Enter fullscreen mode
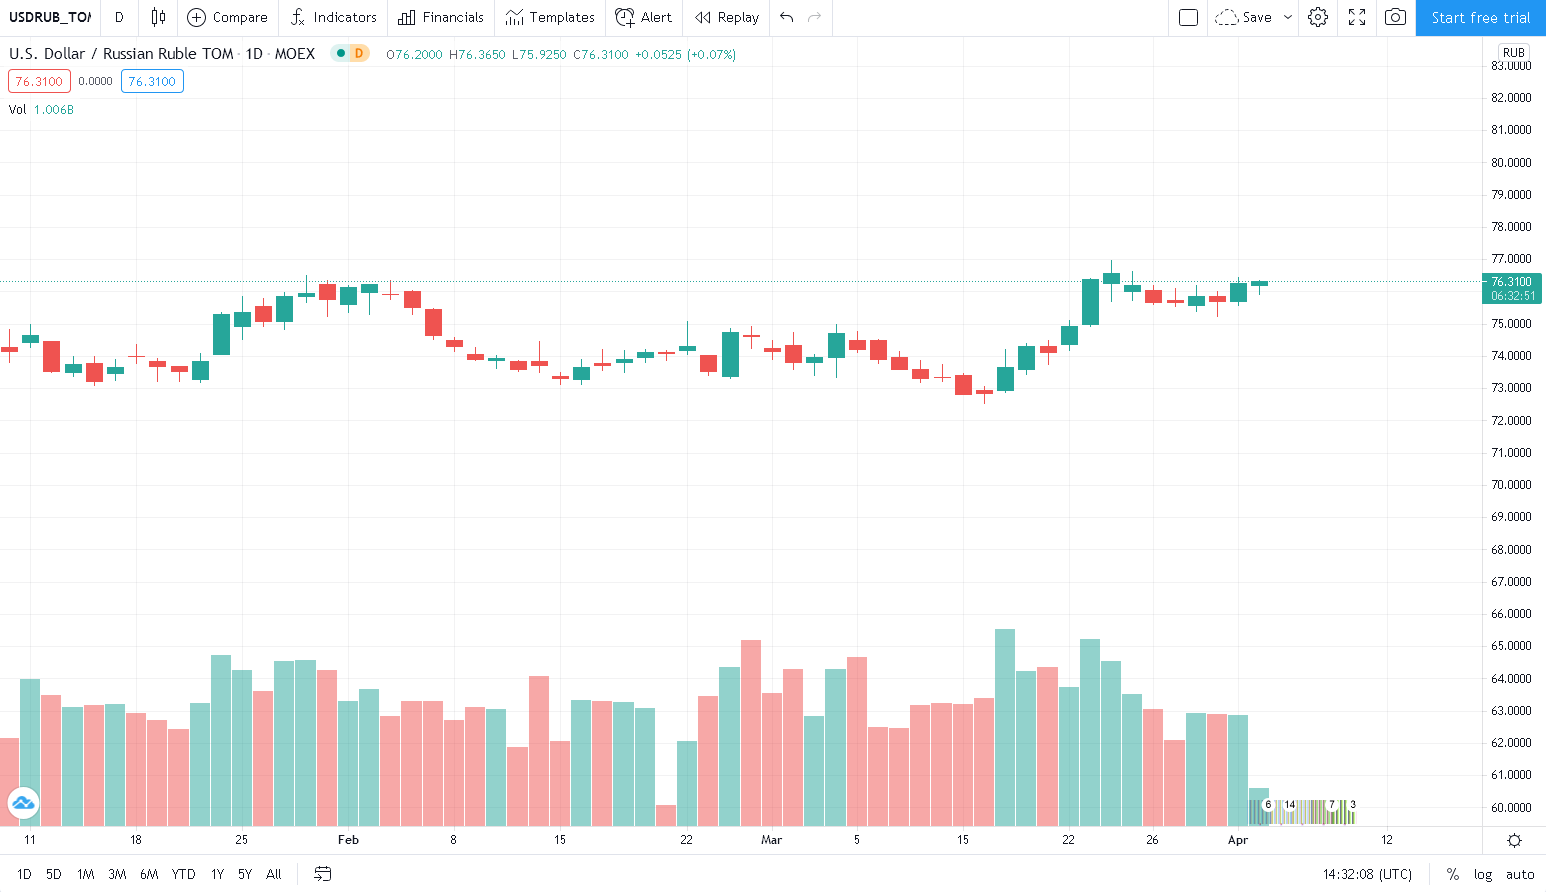The width and height of the screenshot is (1546, 892). [x=1357, y=17]
